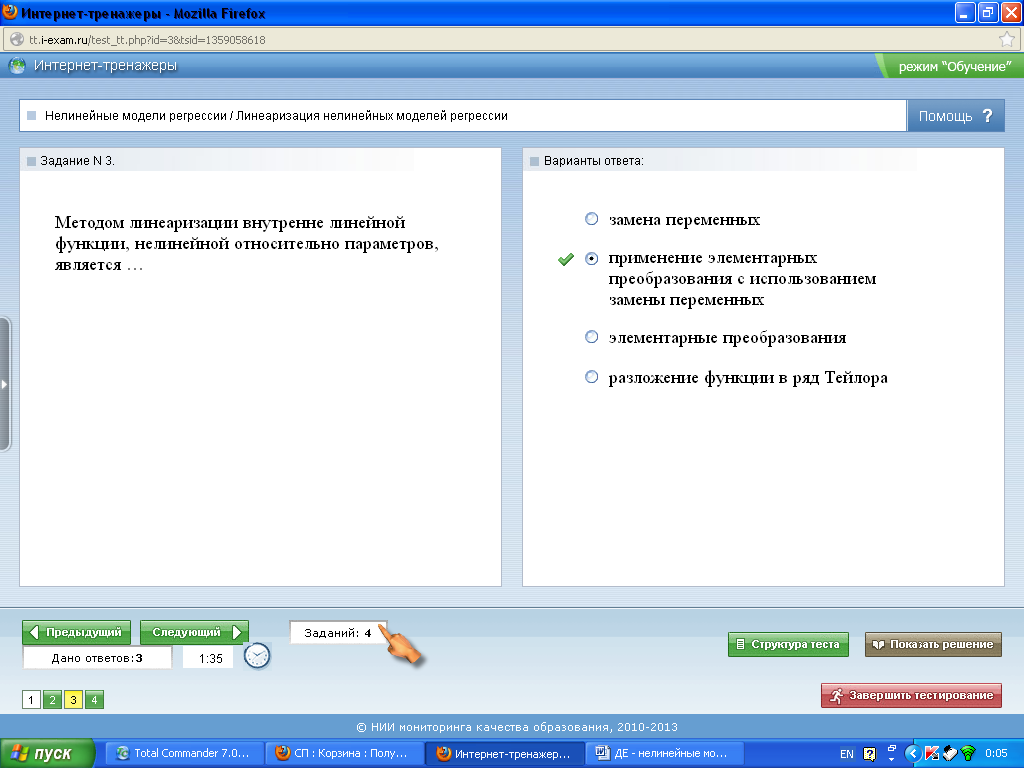
Task: Choose 'элементарные преобразования' radio option
Action: (x=591, y=337)
